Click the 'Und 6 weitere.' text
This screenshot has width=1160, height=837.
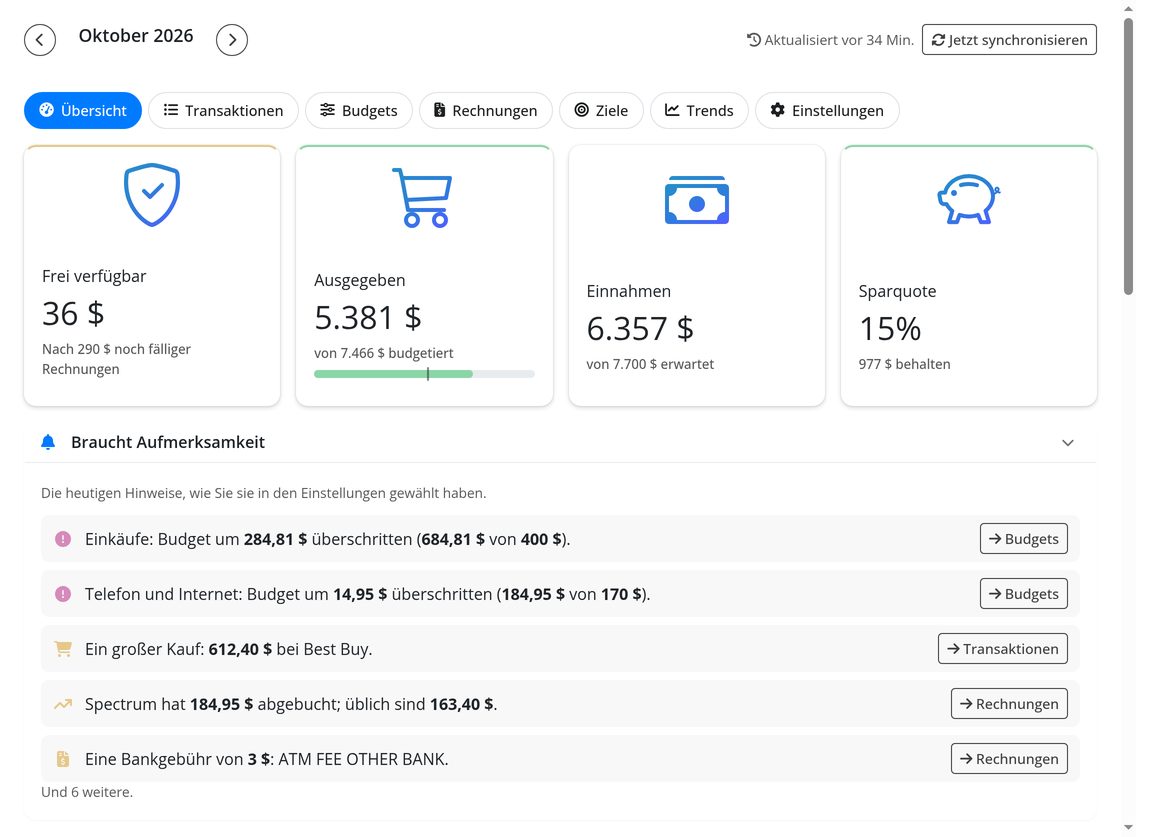pos(87,792)
